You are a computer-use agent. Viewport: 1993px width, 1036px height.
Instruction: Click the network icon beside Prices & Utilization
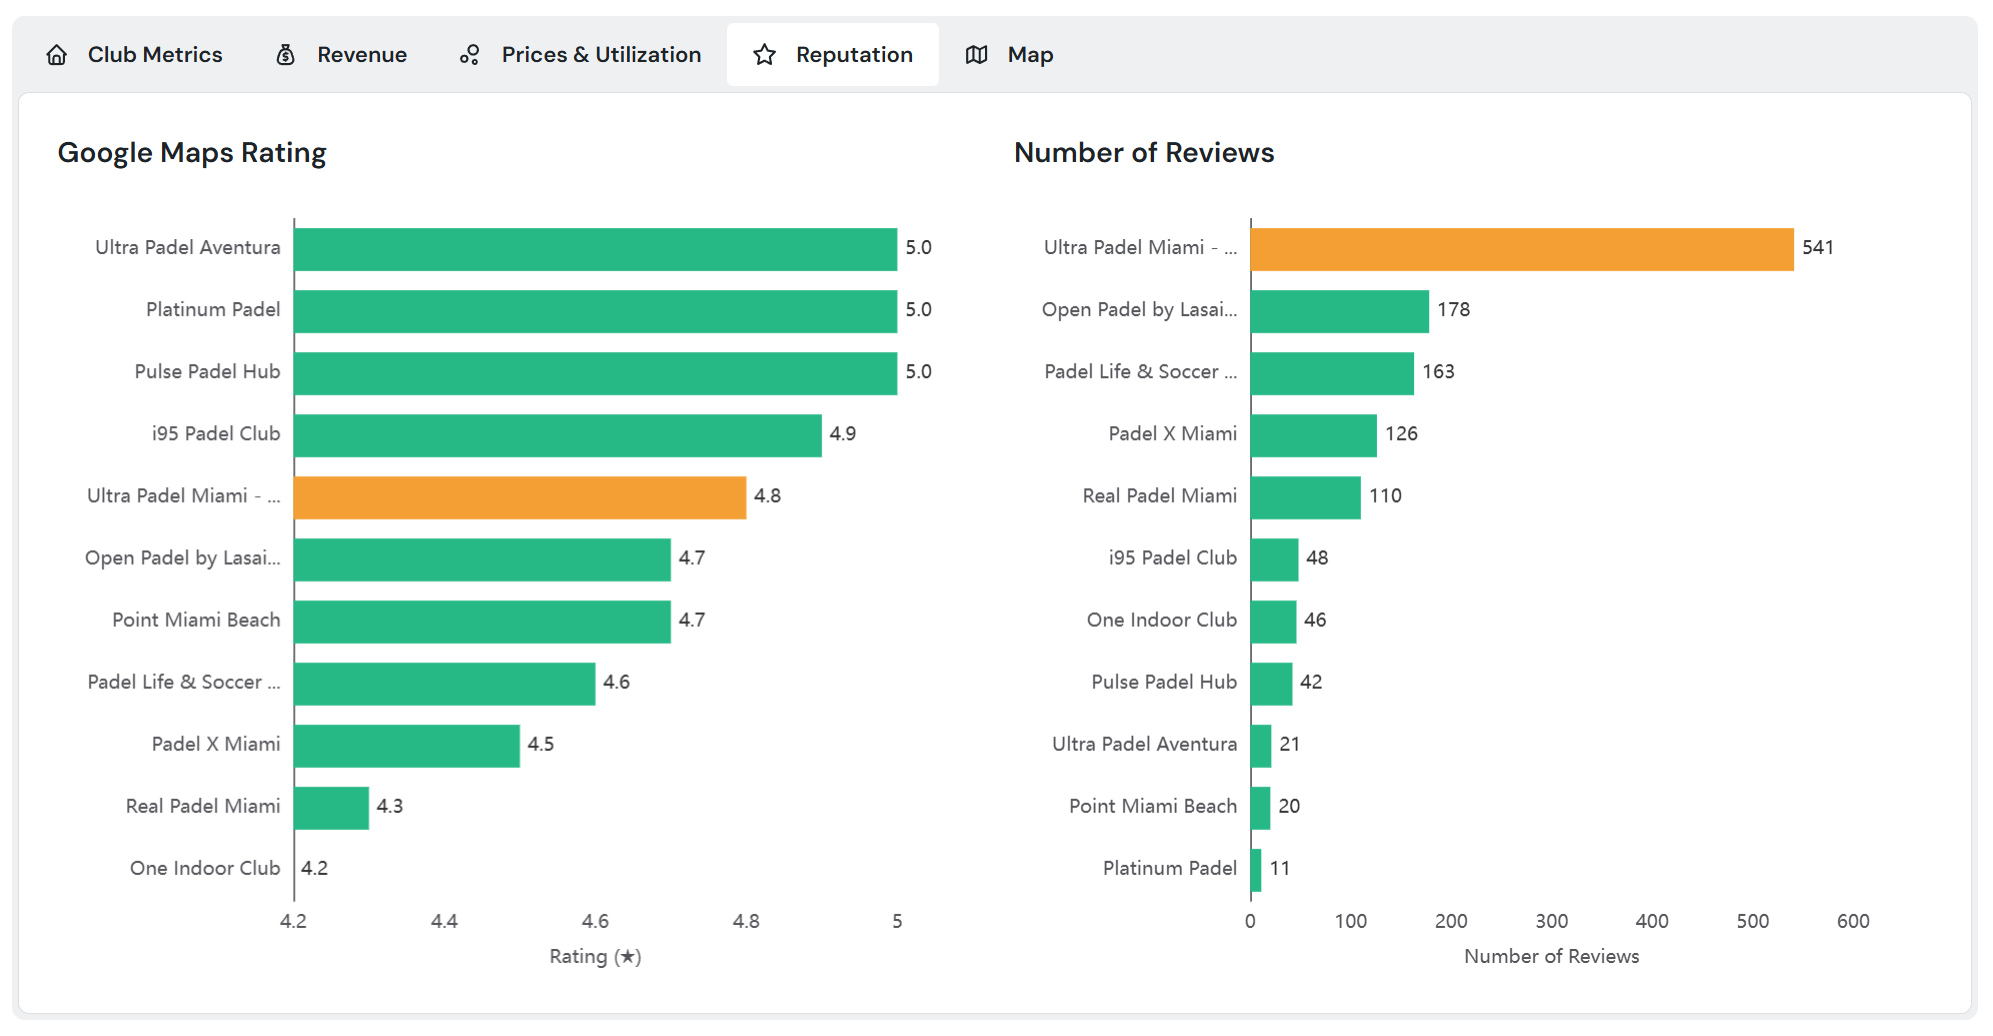(469, 54)
